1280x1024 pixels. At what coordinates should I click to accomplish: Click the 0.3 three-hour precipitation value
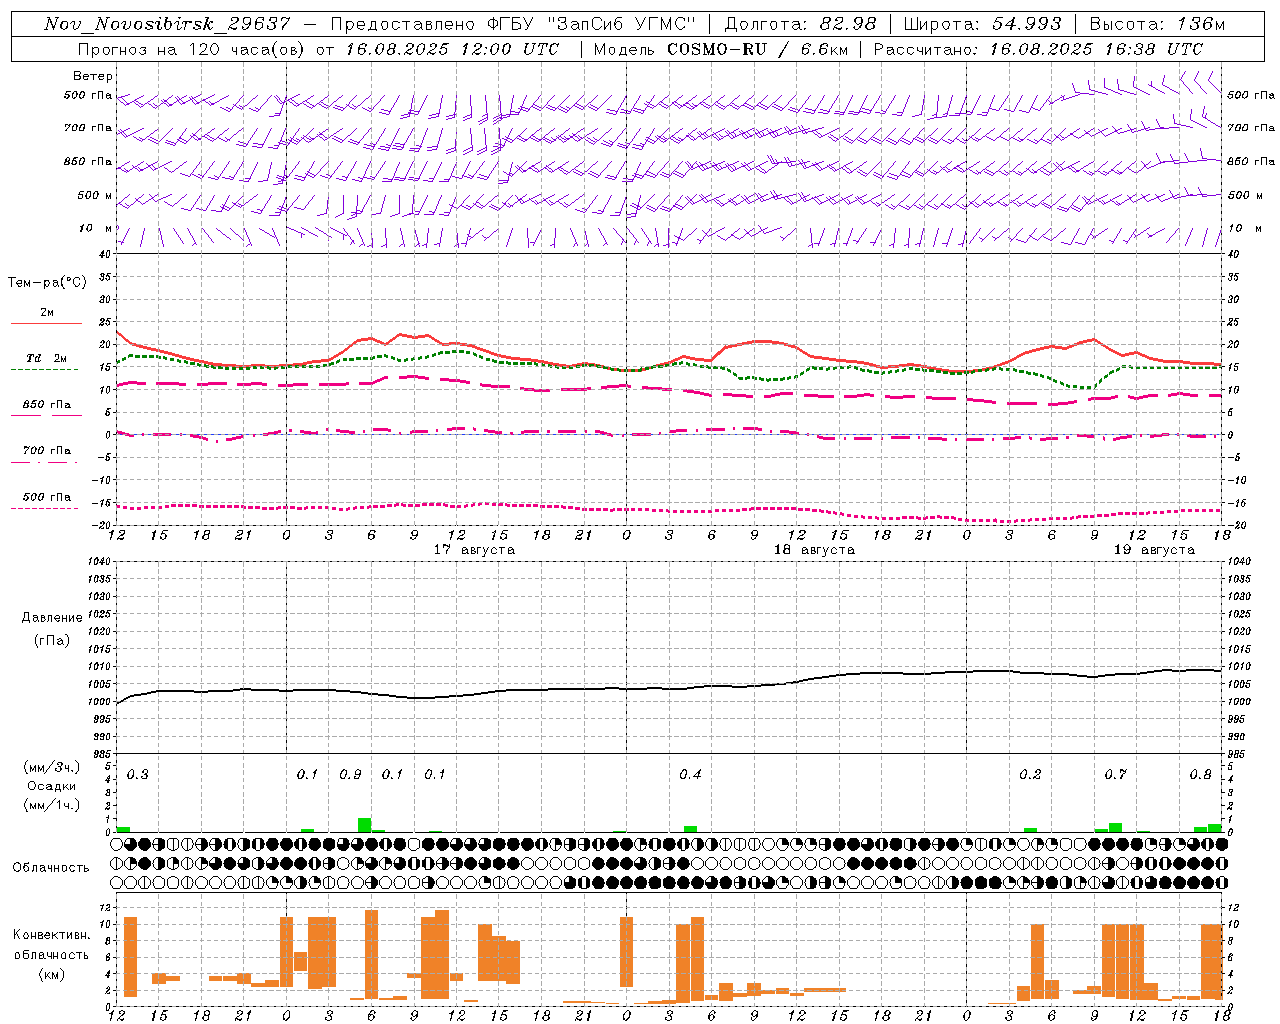pyautogui.click(x=137, y=774)
